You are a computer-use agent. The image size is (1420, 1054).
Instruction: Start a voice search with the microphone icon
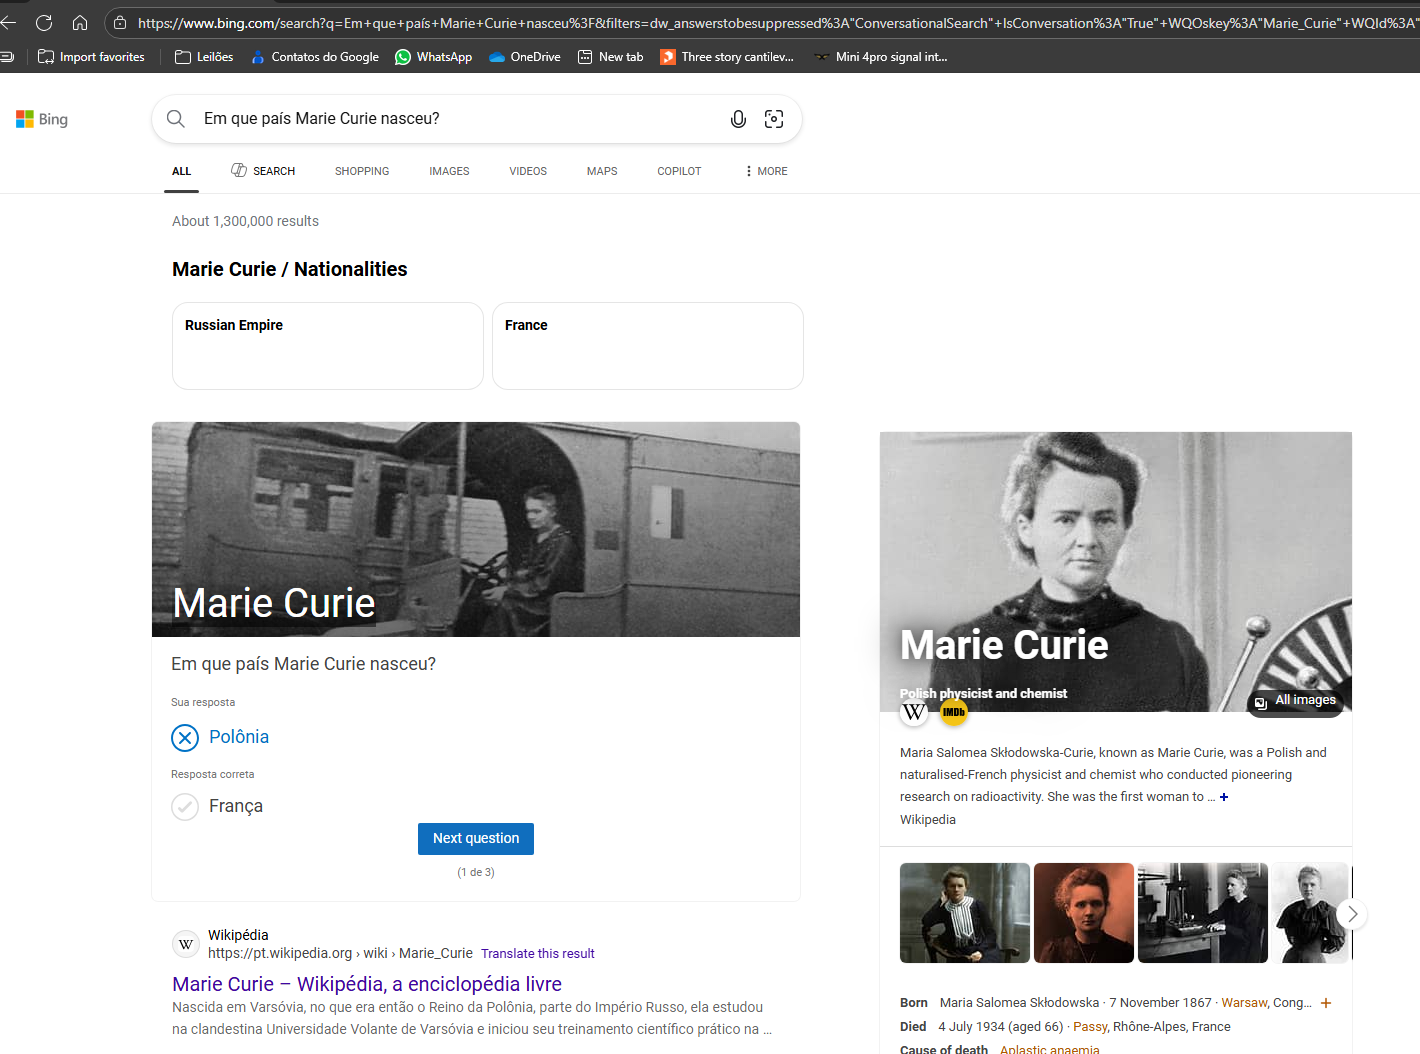(x=738, y=118)
